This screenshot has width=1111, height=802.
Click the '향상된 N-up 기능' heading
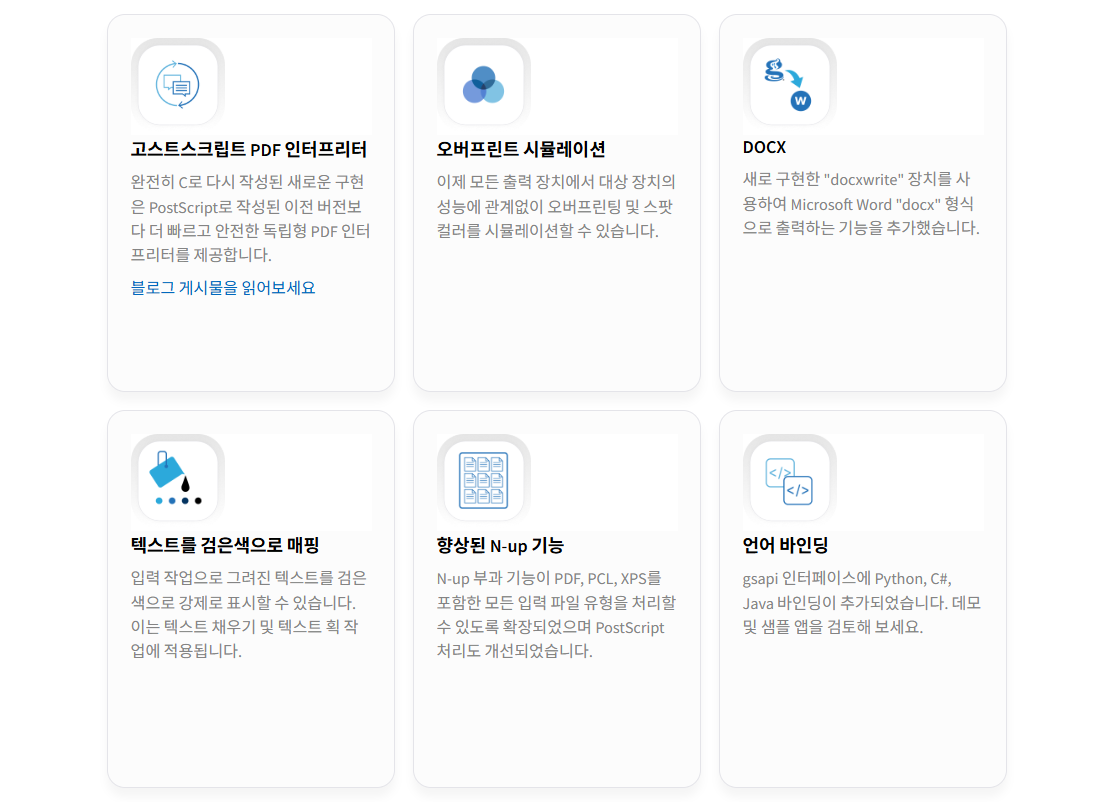click(500, 546)
